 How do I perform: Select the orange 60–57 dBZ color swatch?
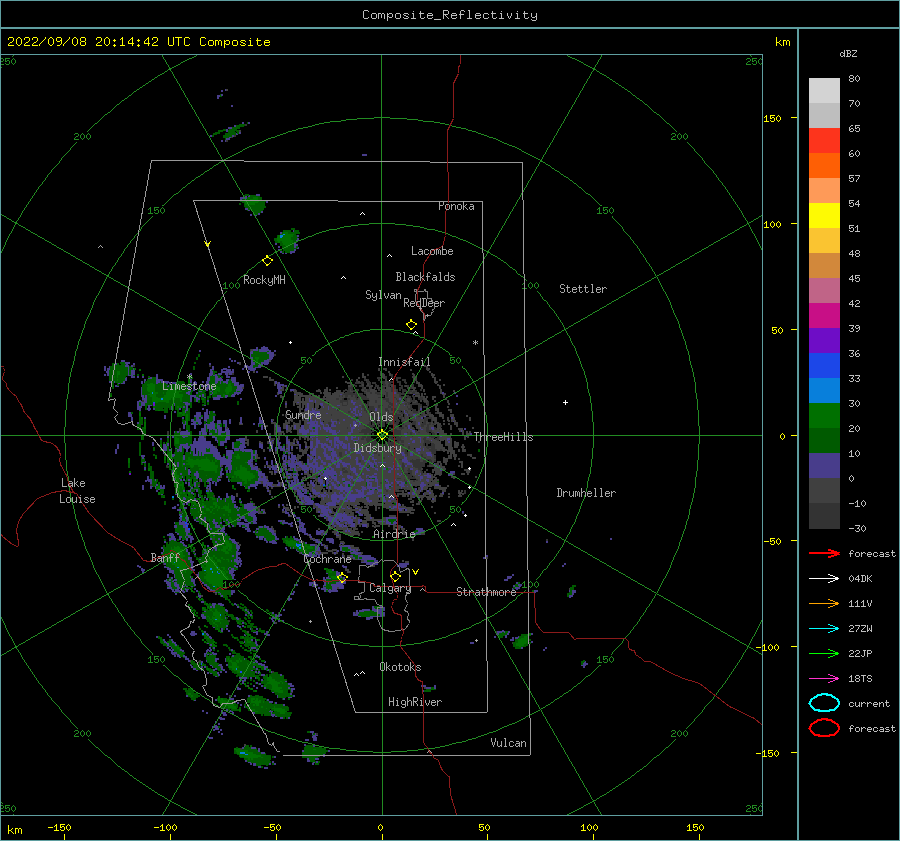(824, 165)
